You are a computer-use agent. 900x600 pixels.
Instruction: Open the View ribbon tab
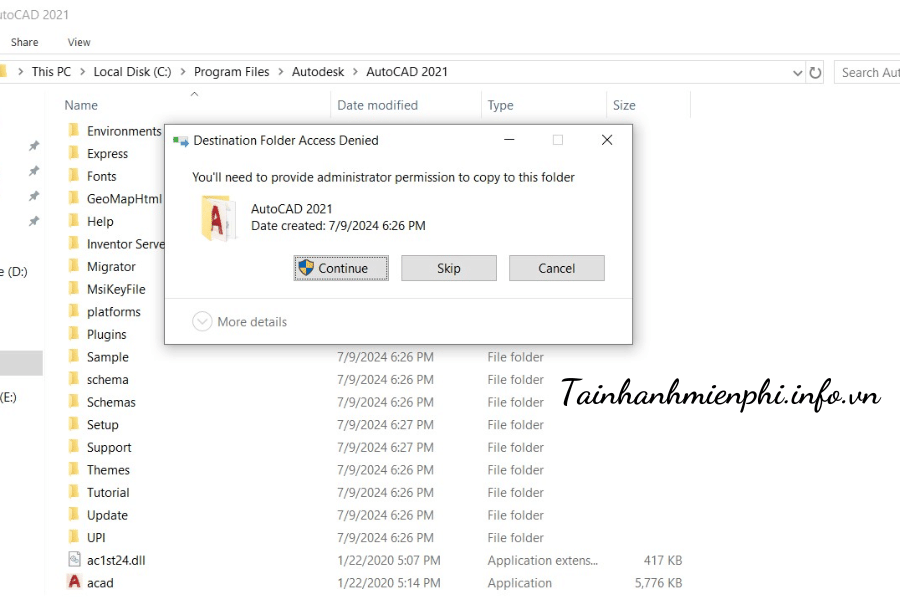pos(79,42)
